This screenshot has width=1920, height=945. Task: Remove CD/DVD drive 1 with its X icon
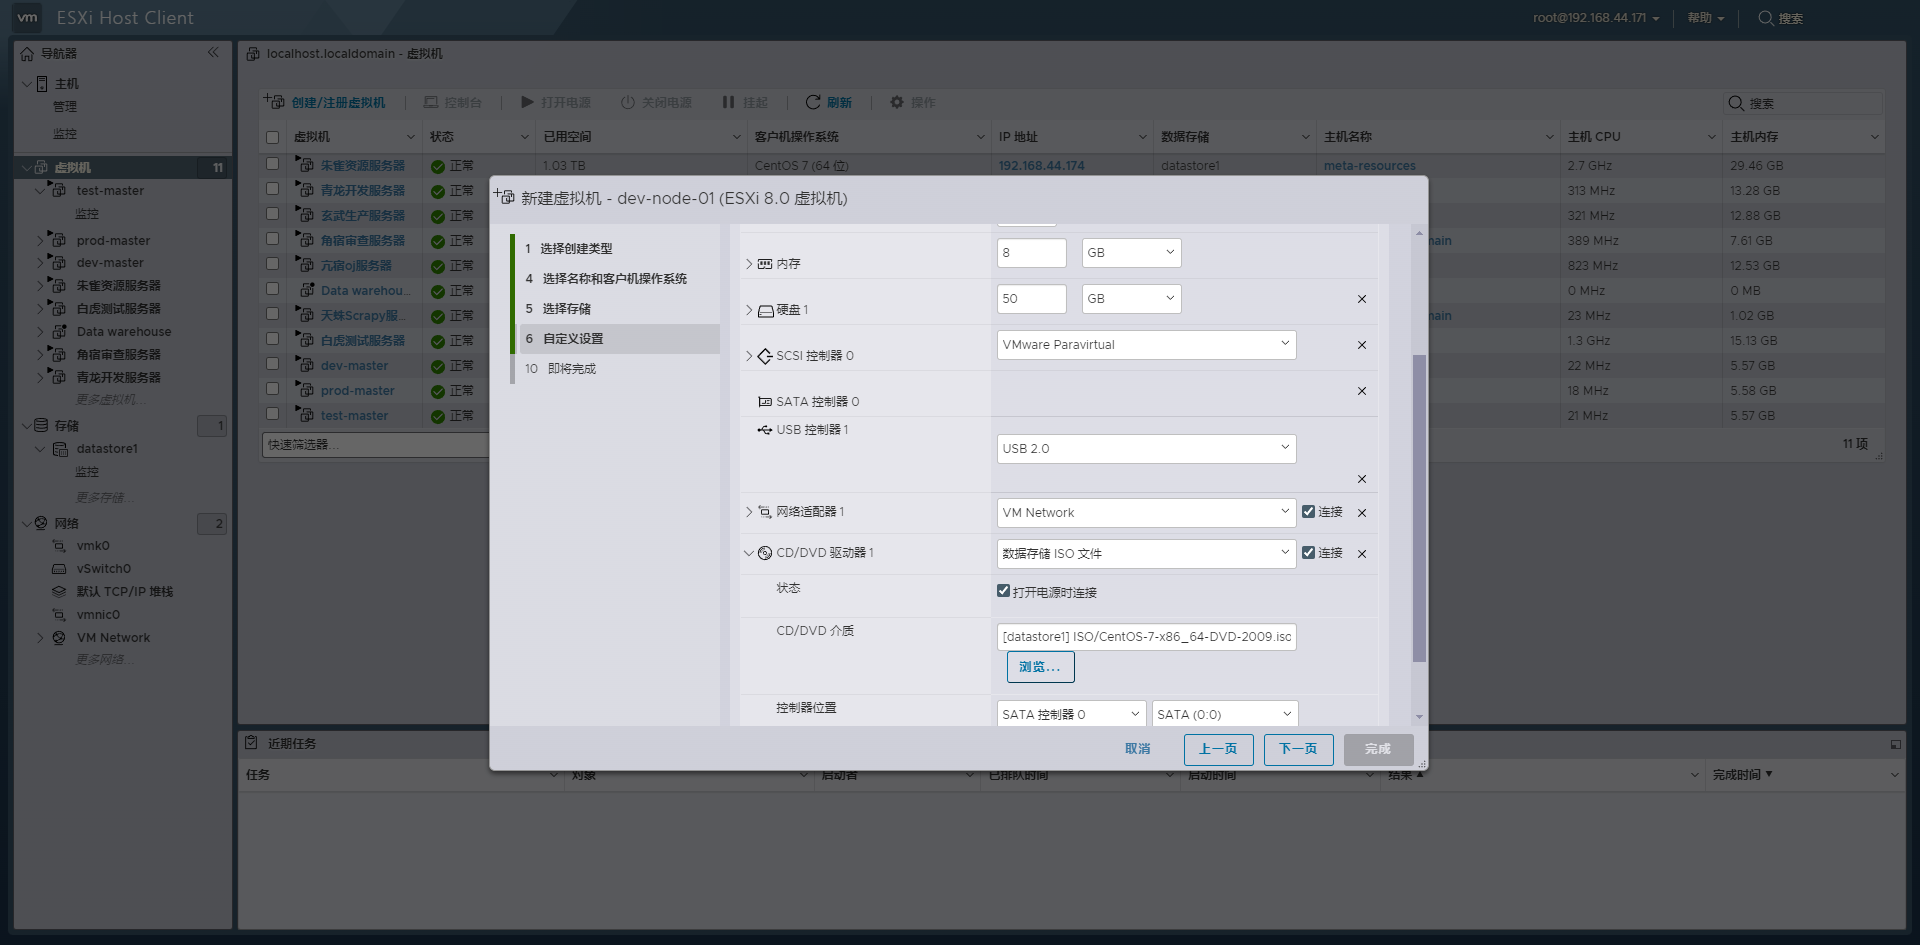[x=1361, y=554]
